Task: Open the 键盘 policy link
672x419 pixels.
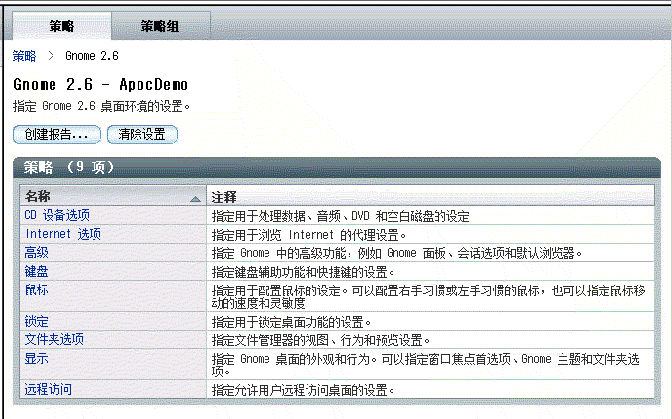Action: [36, 271]
